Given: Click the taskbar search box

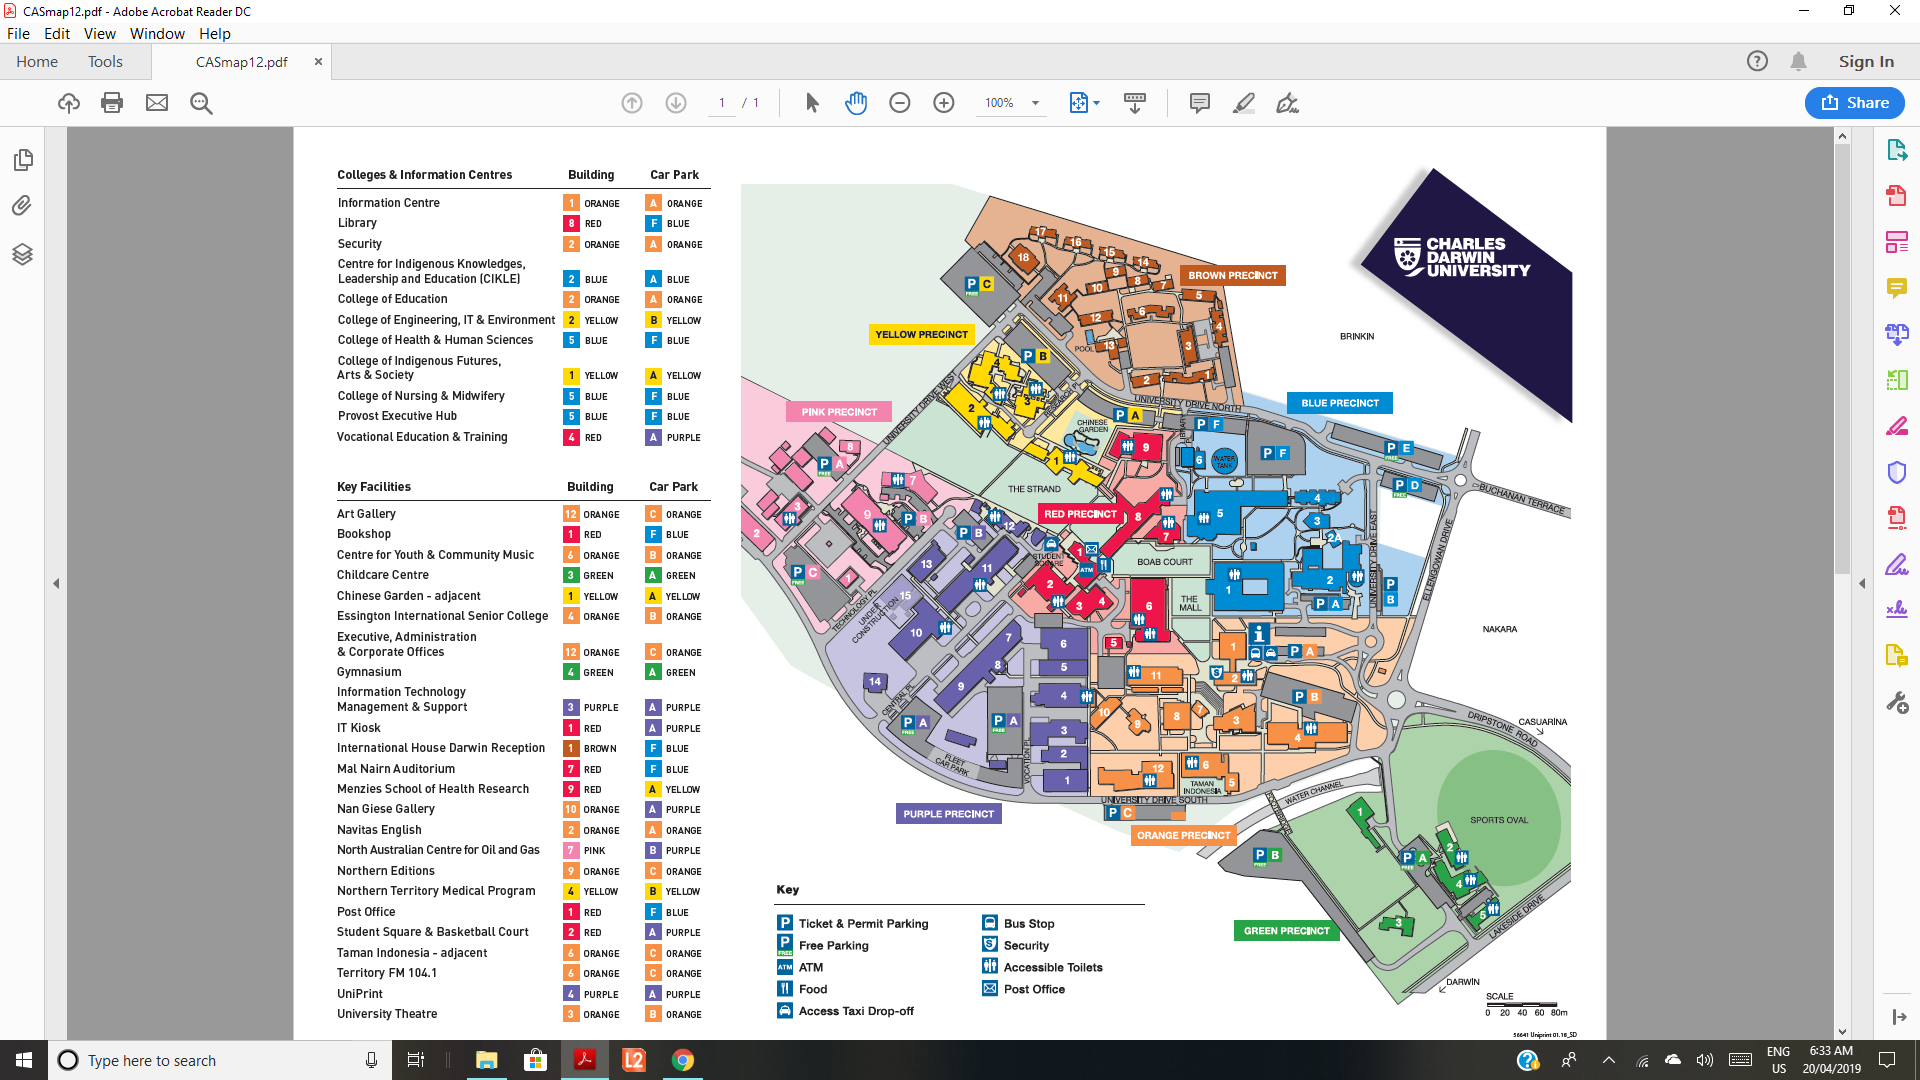Looking at the screenshot, I should click(x=220, y=1060).
